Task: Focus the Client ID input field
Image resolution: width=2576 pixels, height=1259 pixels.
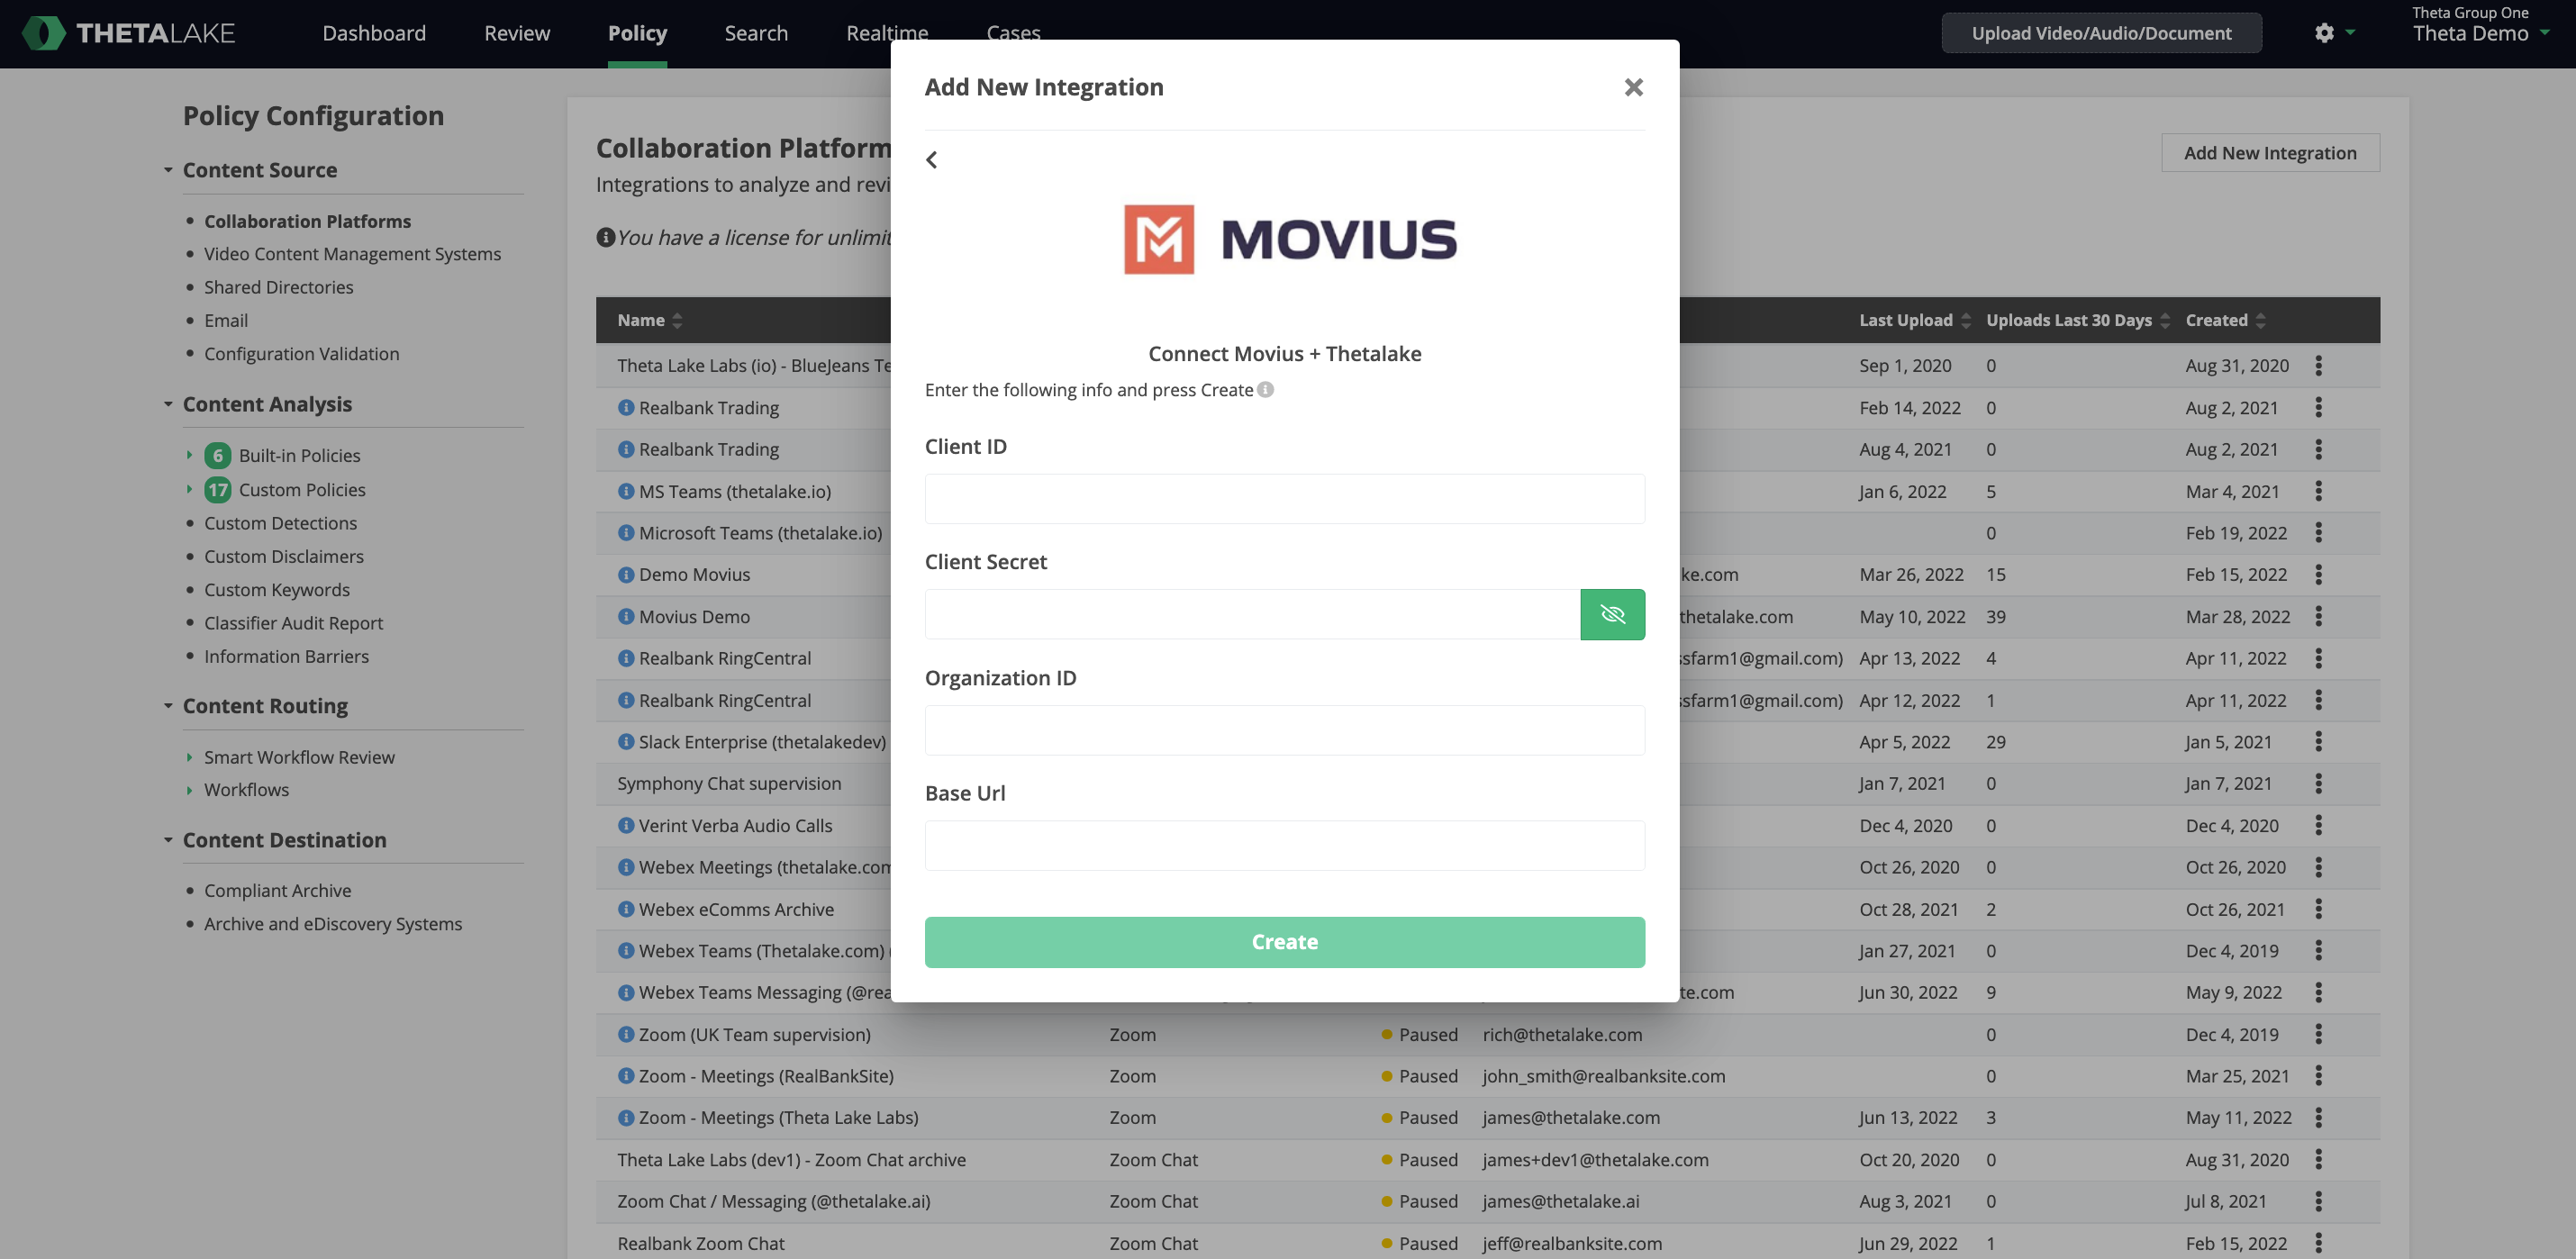Action: (x=1284, y=499)
